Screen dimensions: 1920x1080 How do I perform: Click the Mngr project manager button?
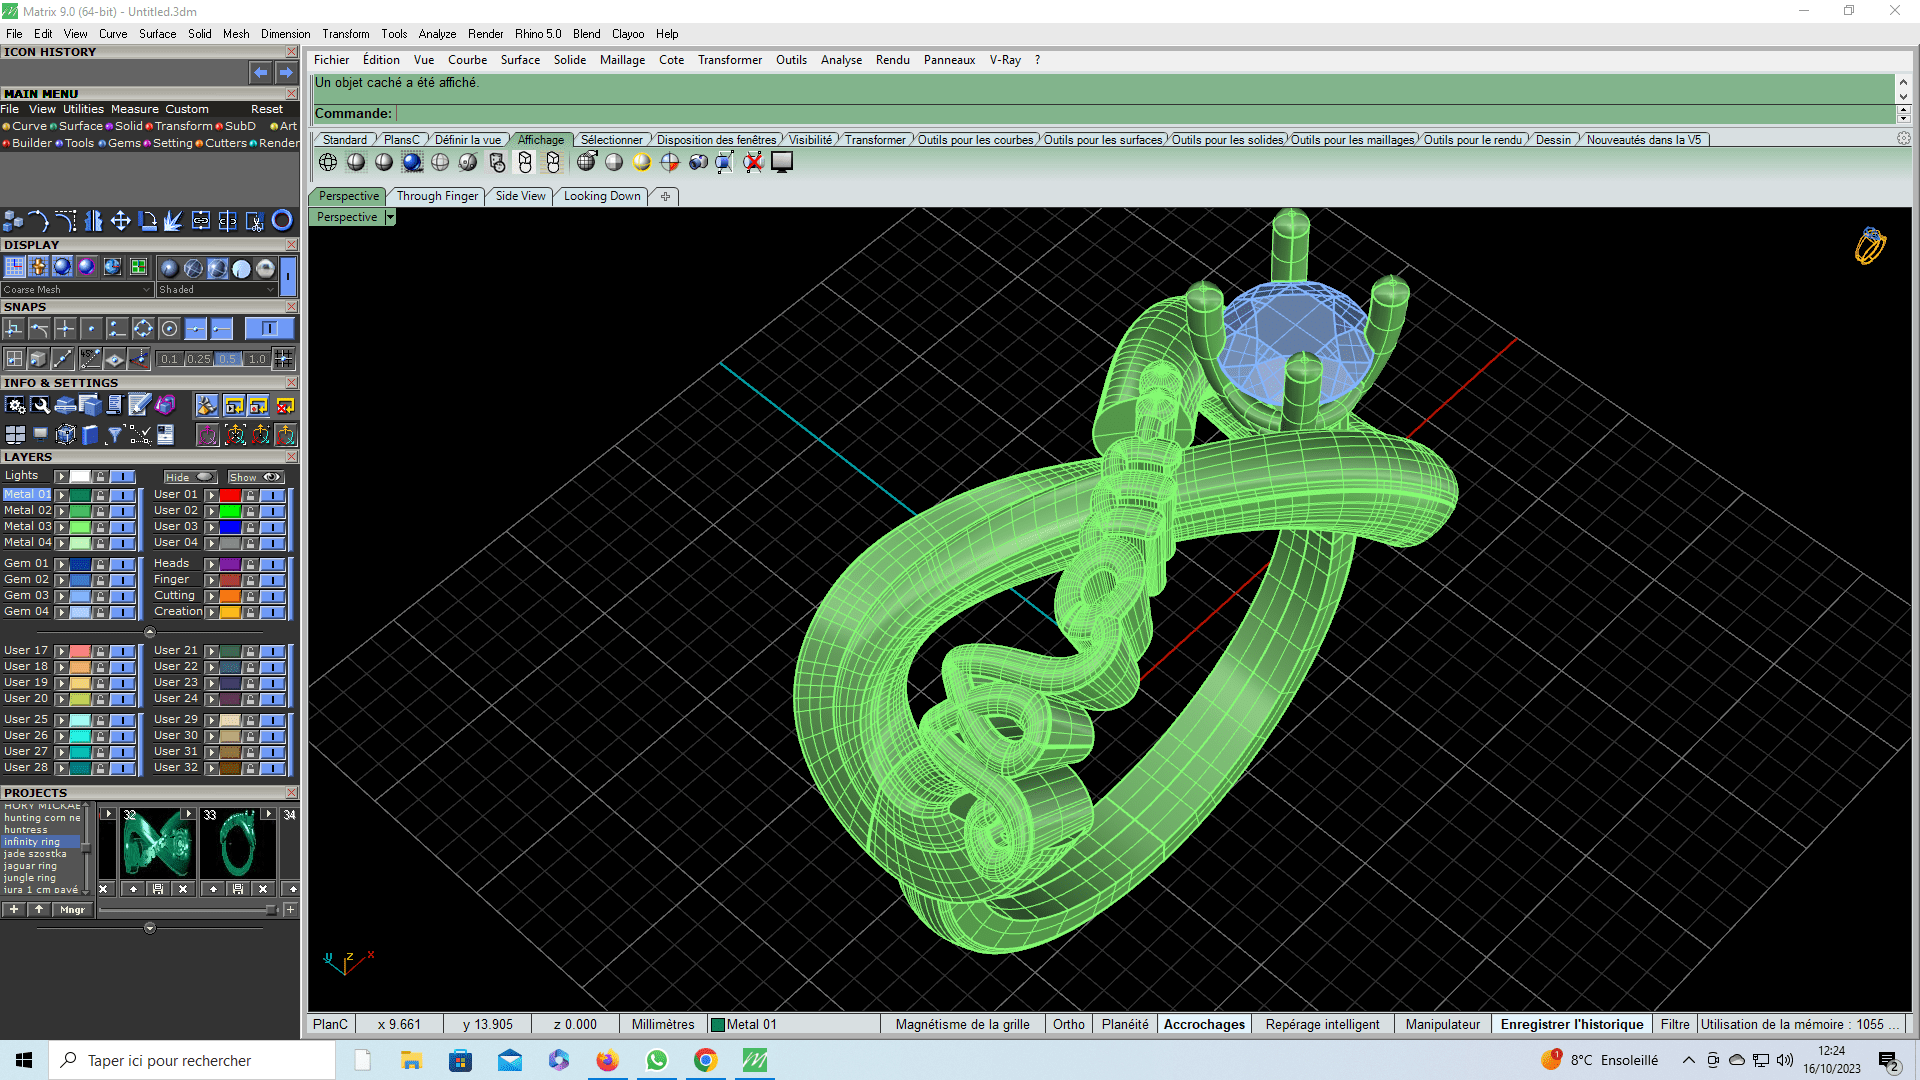point(73,910)
